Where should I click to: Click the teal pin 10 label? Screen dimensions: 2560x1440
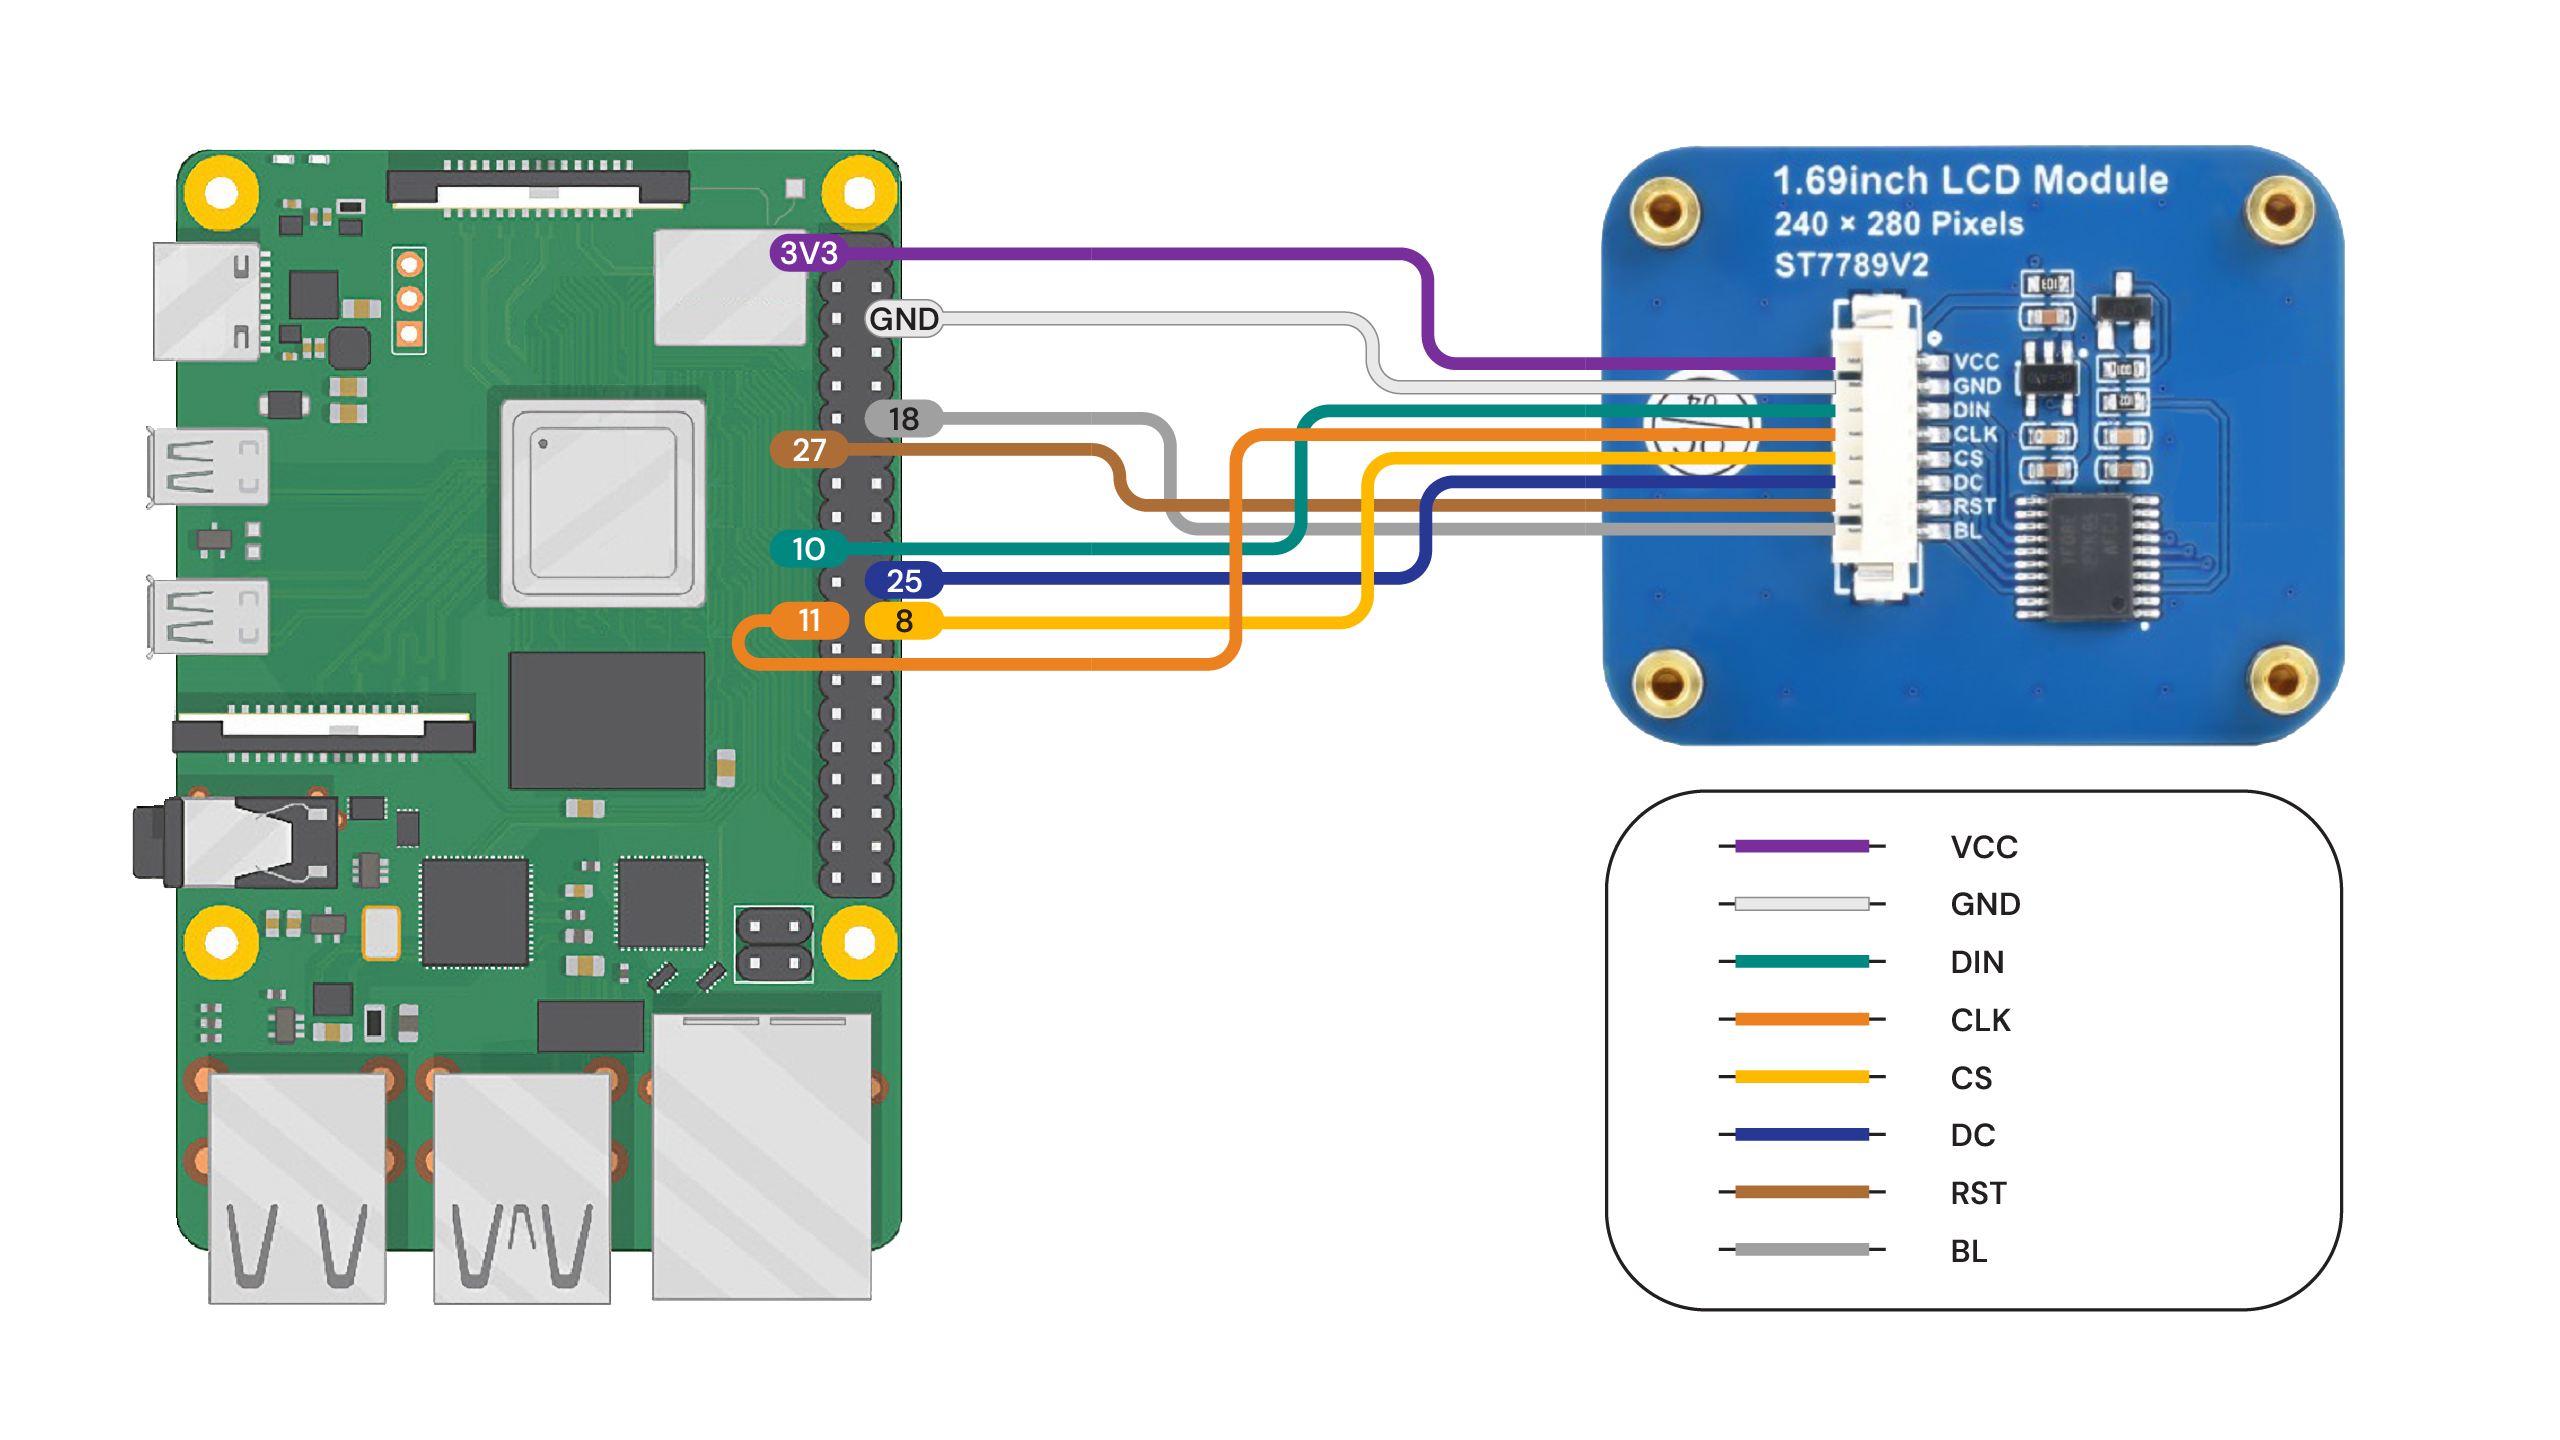pos(808,548)
